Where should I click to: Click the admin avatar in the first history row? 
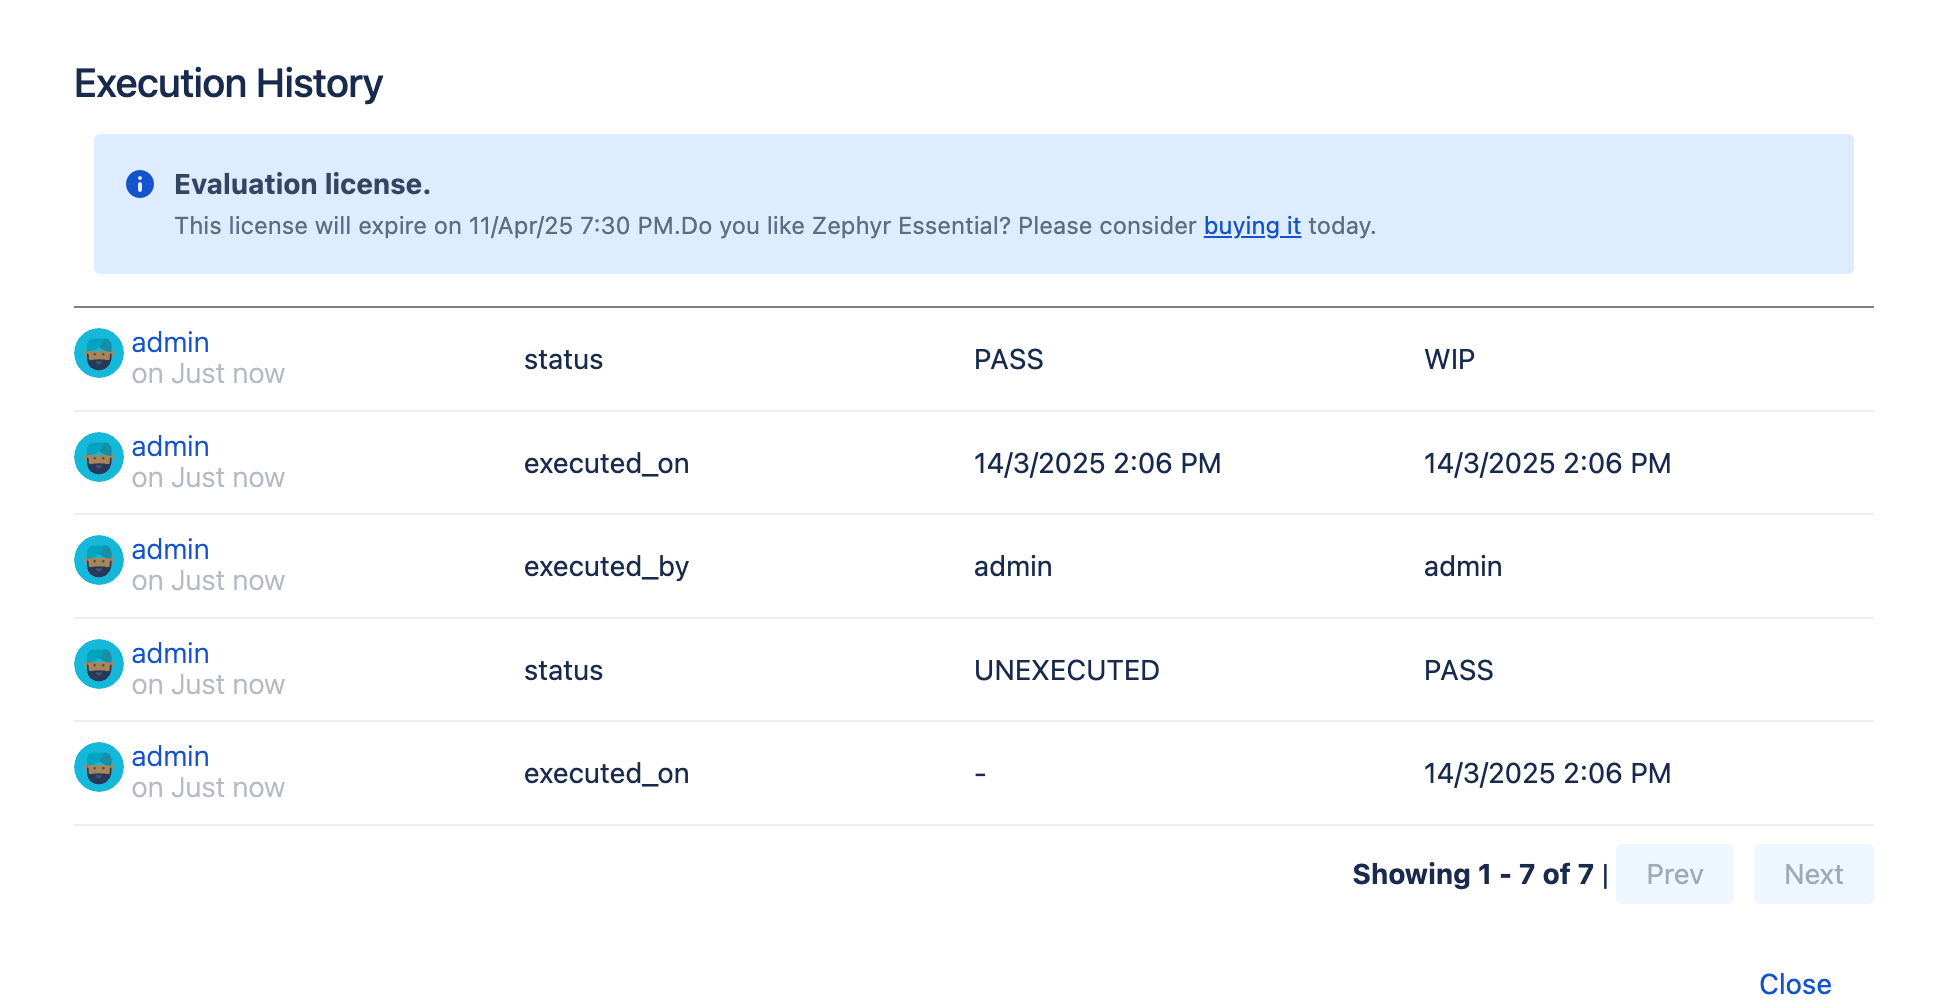[x=98, y=353]
